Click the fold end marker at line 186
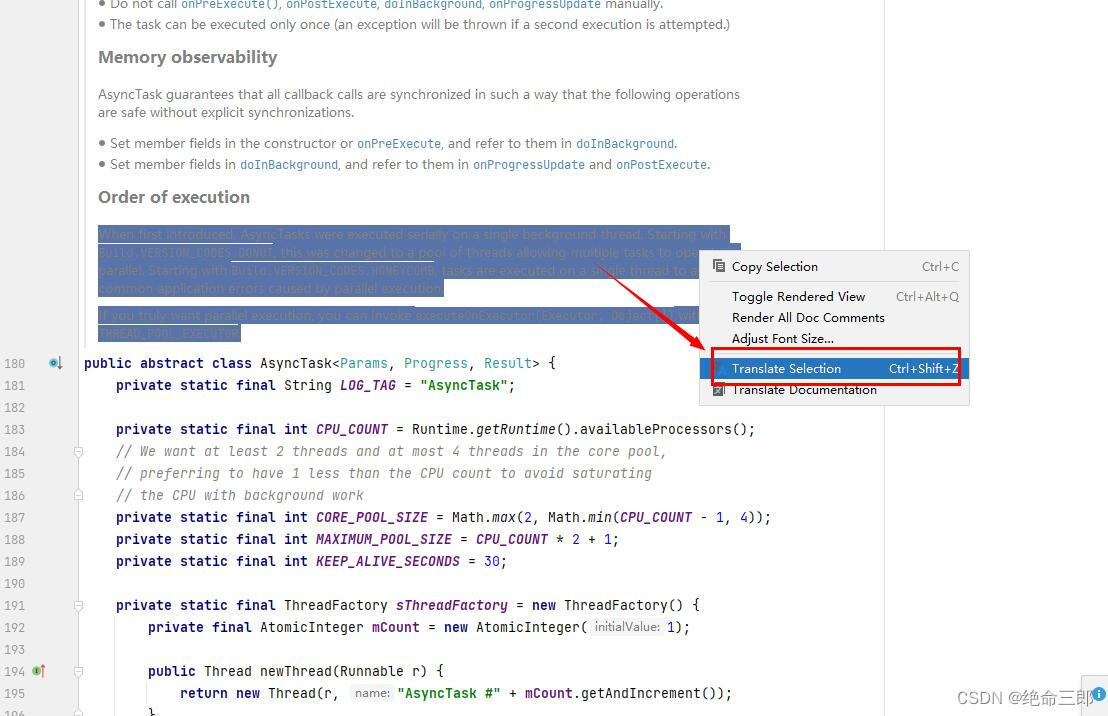This screenshot has height=716, width=1108. pos(78,495)
